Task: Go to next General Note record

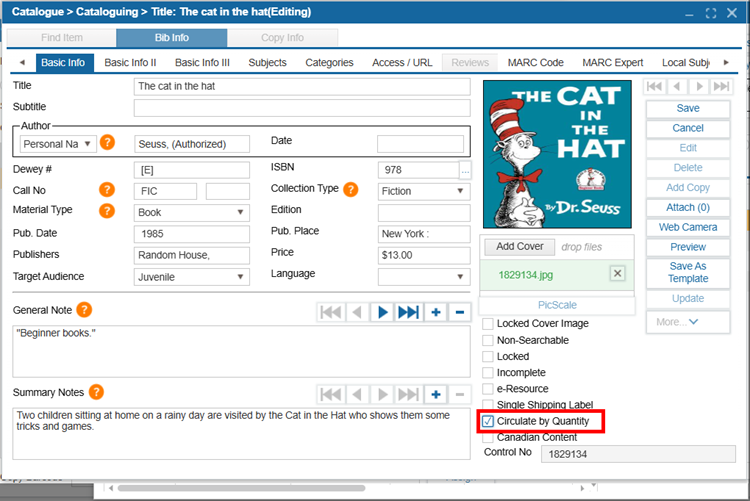Action: pyautogui.click(x=382, y=312)
